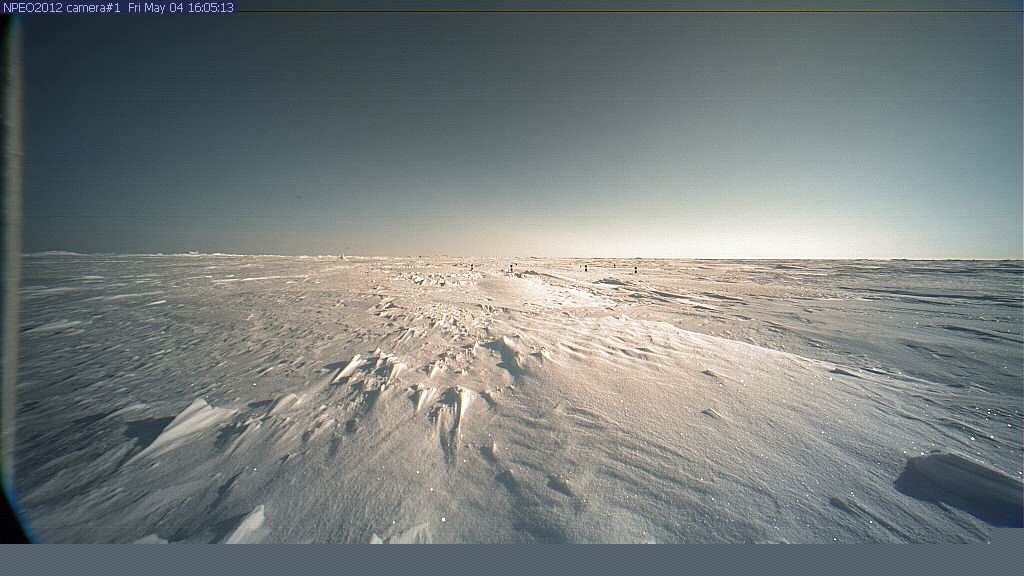Pick the second black marker pole from the left

point(512,267)
